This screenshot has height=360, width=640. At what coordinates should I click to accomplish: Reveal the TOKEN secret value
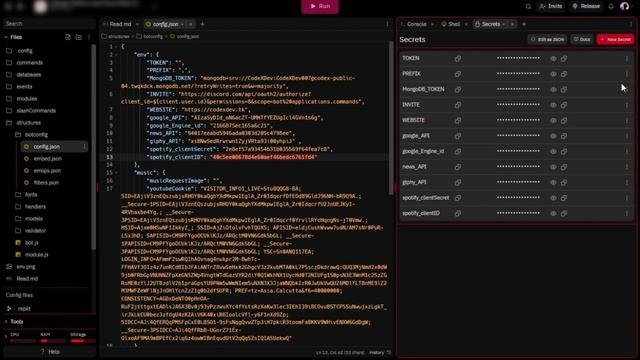(x=553, y=58)
